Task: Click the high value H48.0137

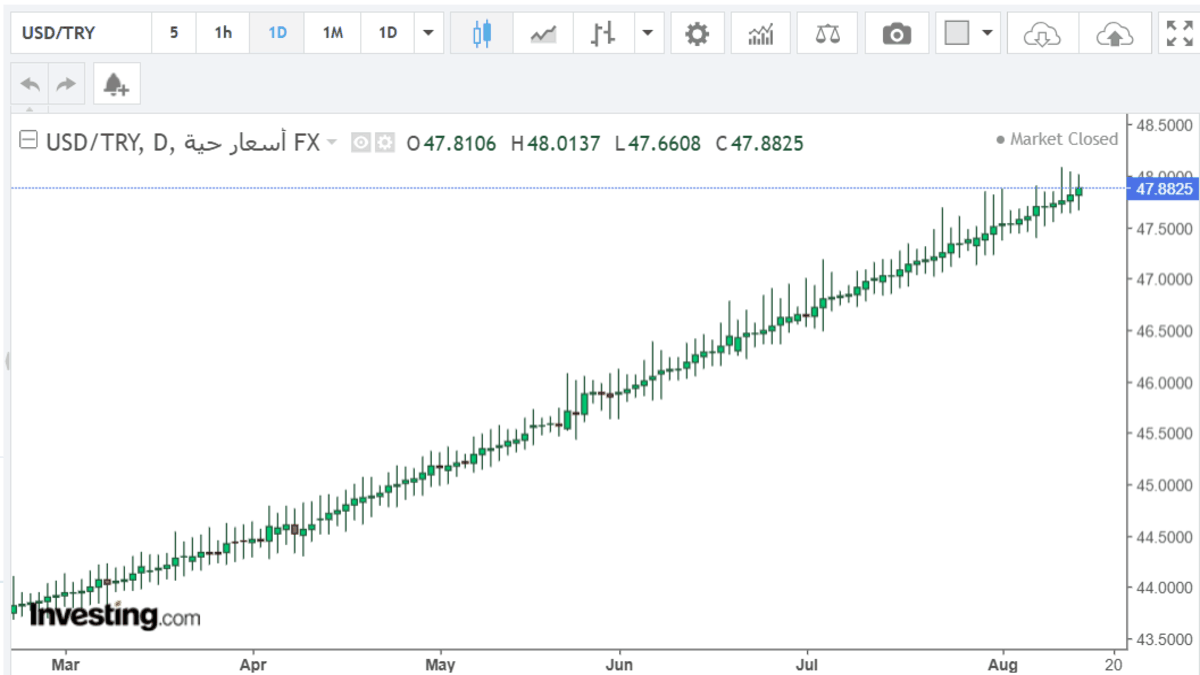Action: (556, 143)
